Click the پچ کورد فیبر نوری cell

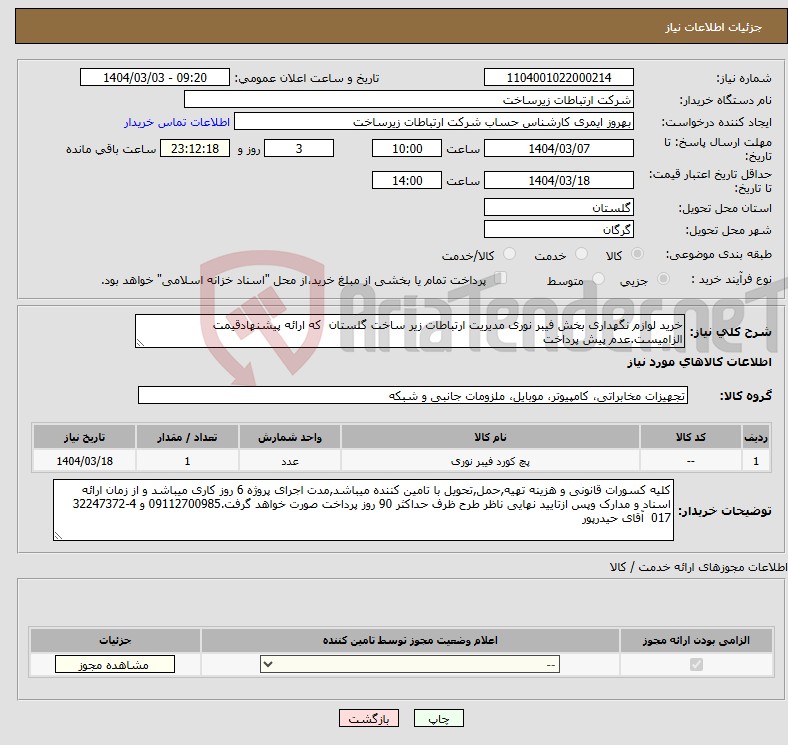[x=490, y=461]
